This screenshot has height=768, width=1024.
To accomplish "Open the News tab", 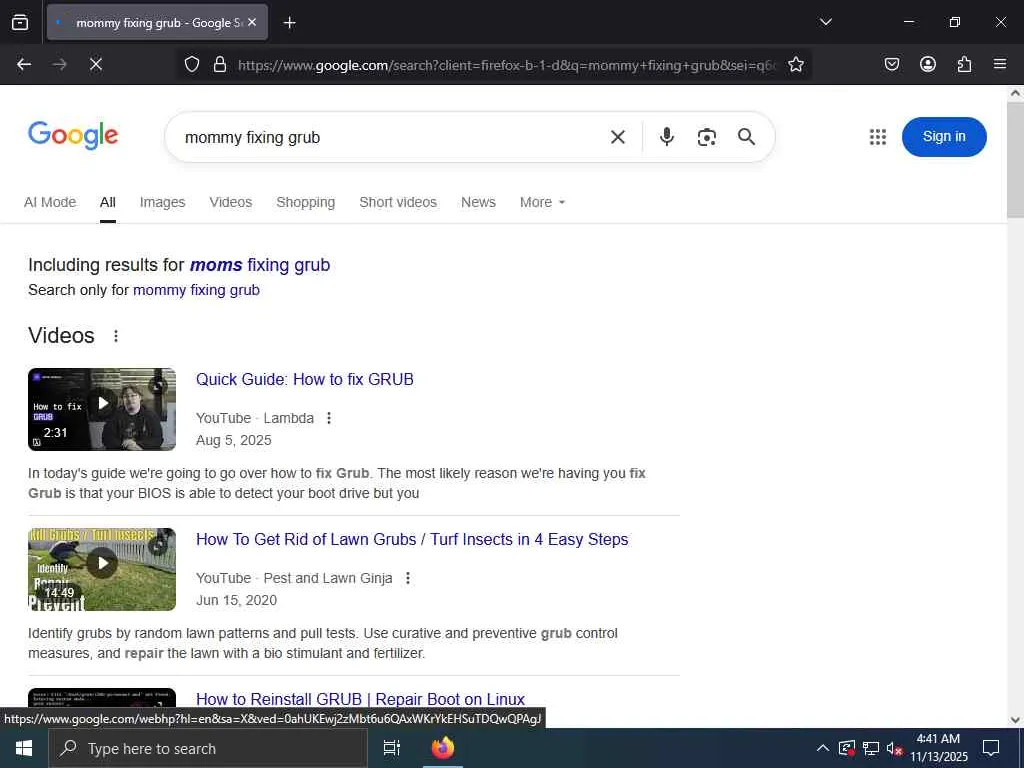I will point(478,202).
